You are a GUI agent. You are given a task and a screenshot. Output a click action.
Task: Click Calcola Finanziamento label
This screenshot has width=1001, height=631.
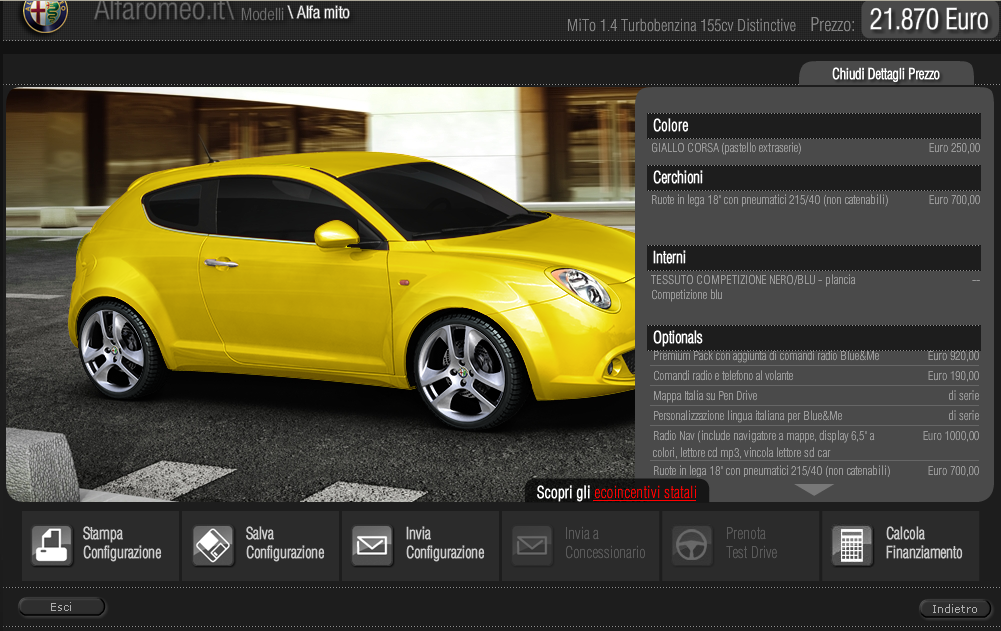pos(924,543)
